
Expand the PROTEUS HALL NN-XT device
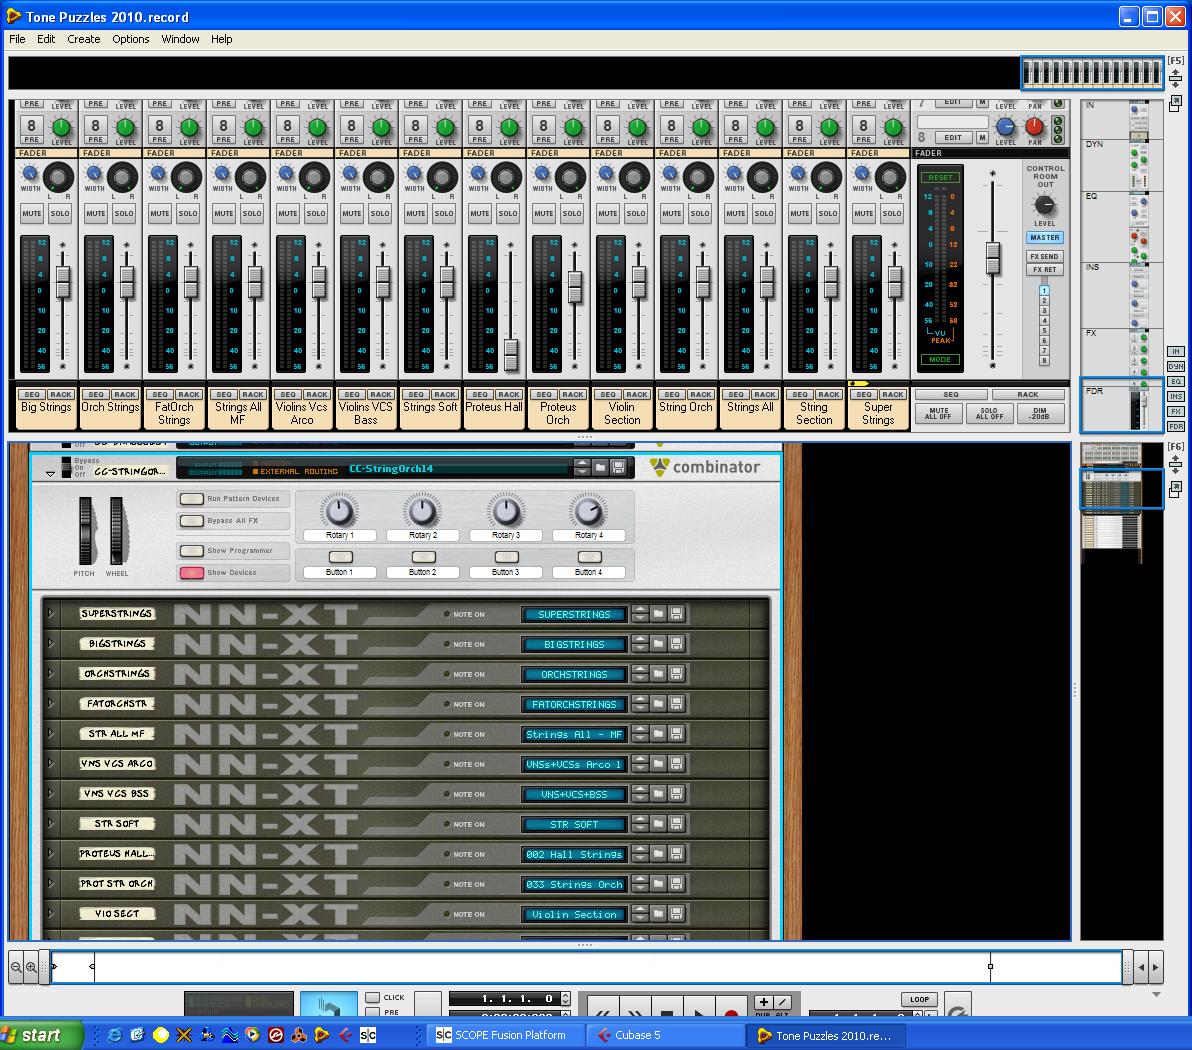(x=51, y=853)
